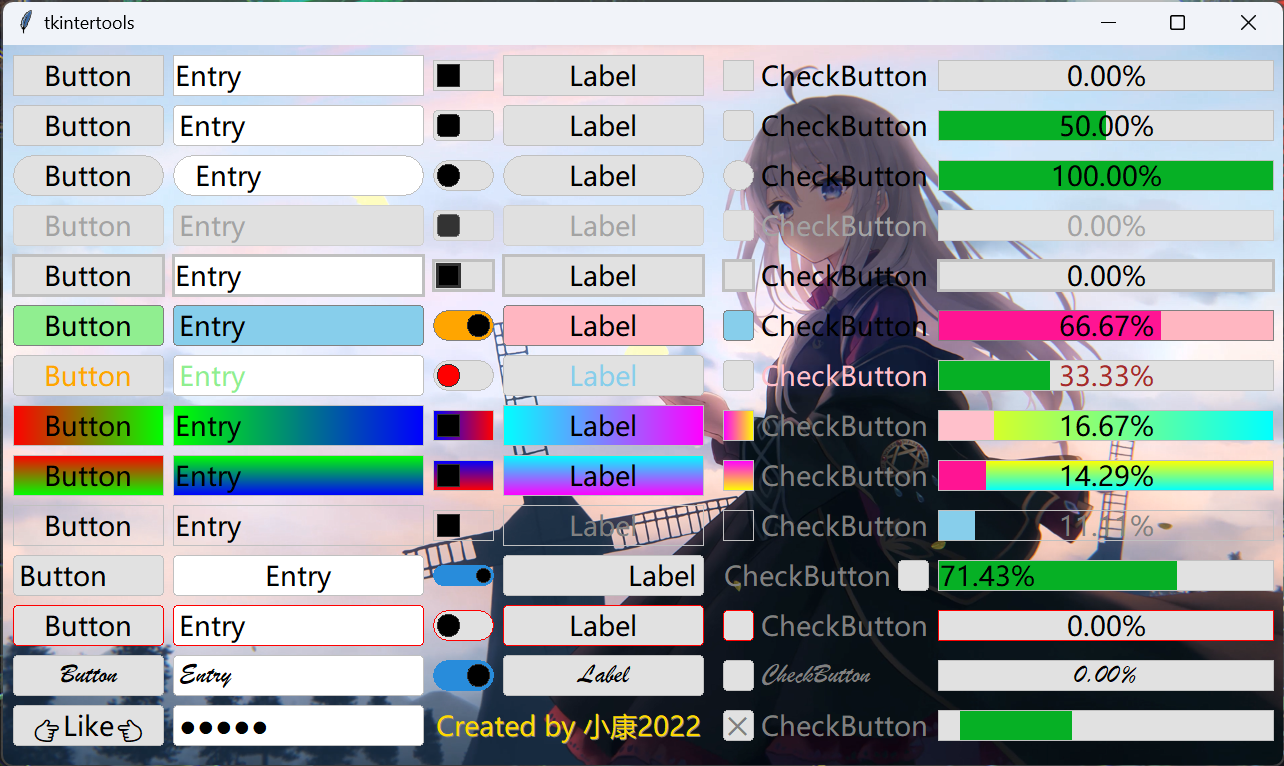Click the italic 0.00% progress bar
Image resolution: width=1284 pixels, height=766 pixels.
[x=1106, y=676]
